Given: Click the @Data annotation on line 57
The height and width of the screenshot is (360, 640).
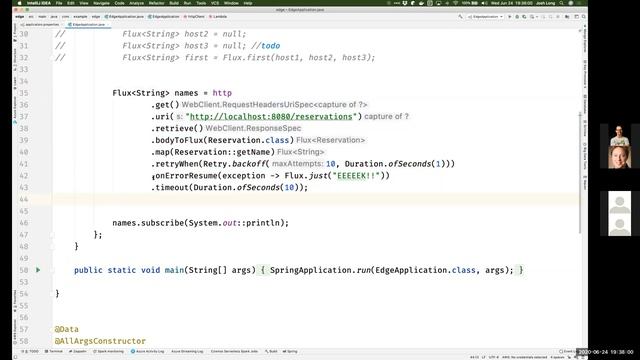Looking at the screenshot, I should pyautogui.click(x=67, y=329).
